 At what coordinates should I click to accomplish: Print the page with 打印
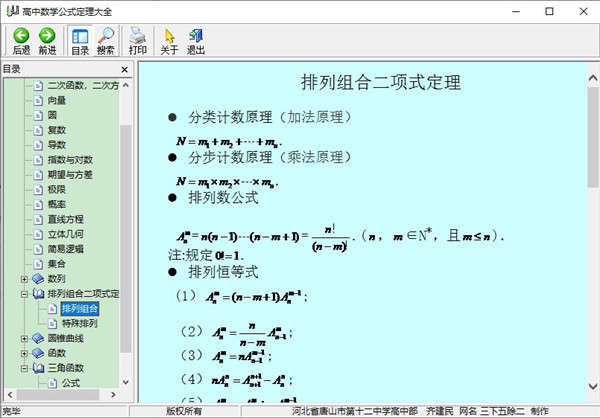tap(138, 41)
